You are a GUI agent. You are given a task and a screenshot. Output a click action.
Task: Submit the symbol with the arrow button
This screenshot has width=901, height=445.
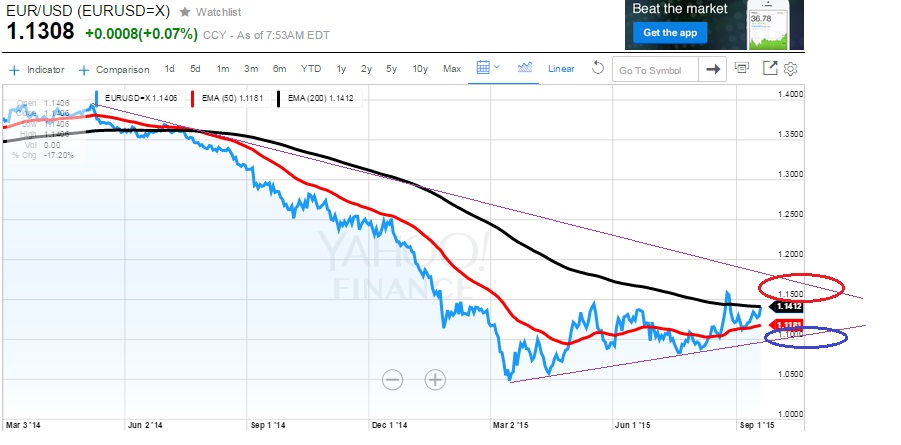click(x=713, y=69)
